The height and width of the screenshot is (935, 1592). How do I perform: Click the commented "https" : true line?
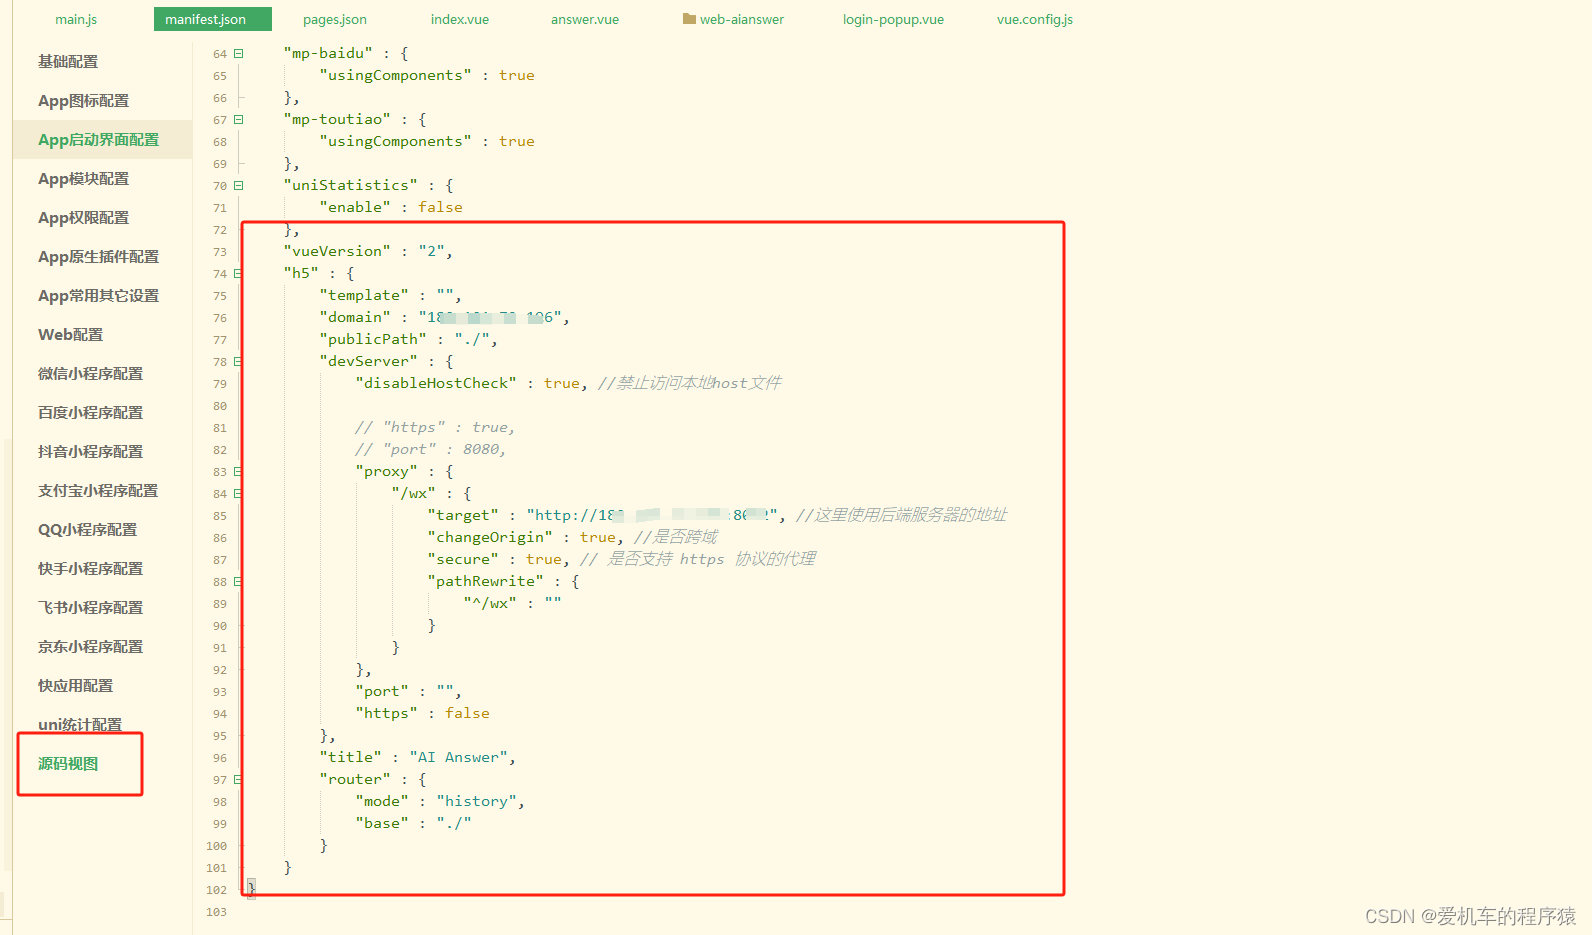point(435,427)
